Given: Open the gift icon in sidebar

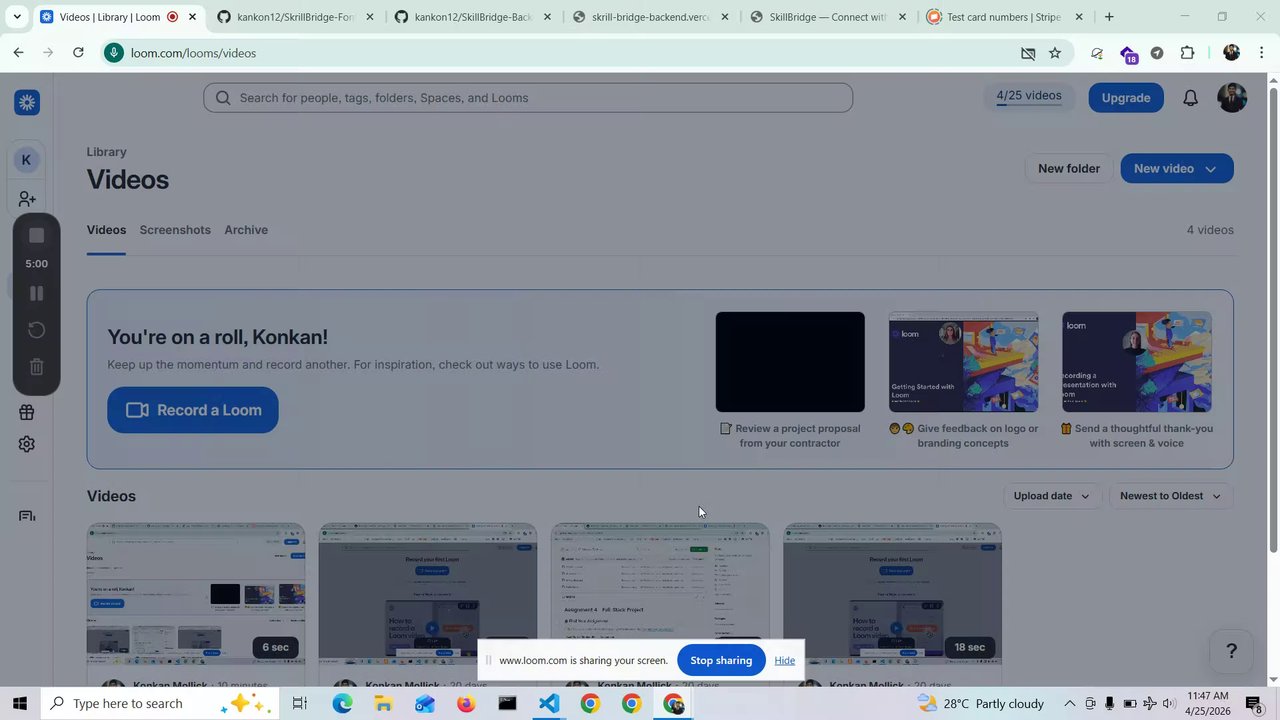Looking at the screenshot, I should click(x=27, y=412).
